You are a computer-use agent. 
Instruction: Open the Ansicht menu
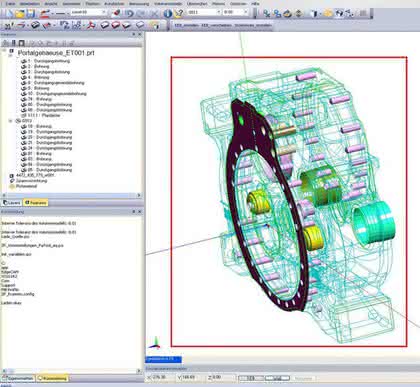coord(51,4)
